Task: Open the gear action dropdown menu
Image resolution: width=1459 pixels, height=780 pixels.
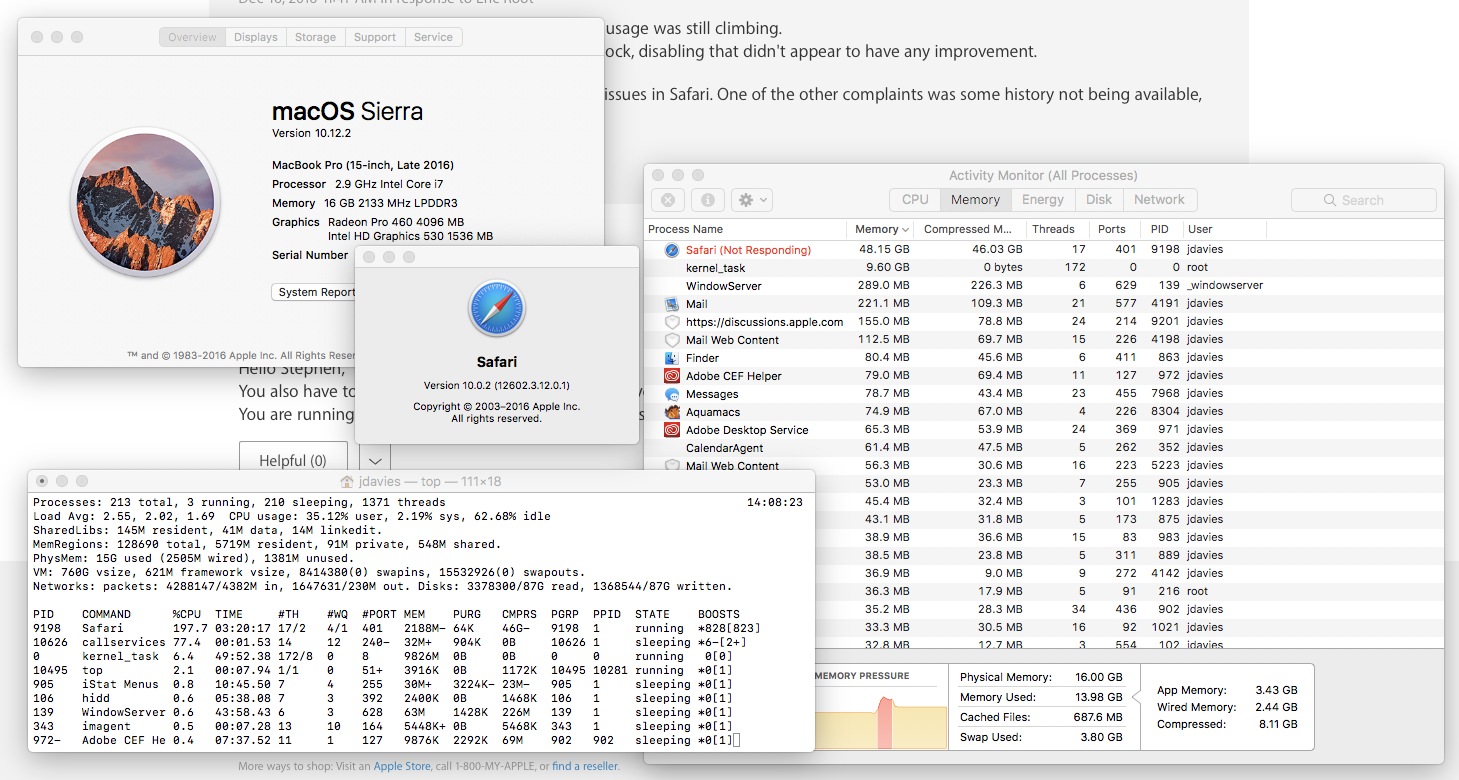Action: click(x=751, y=200)
